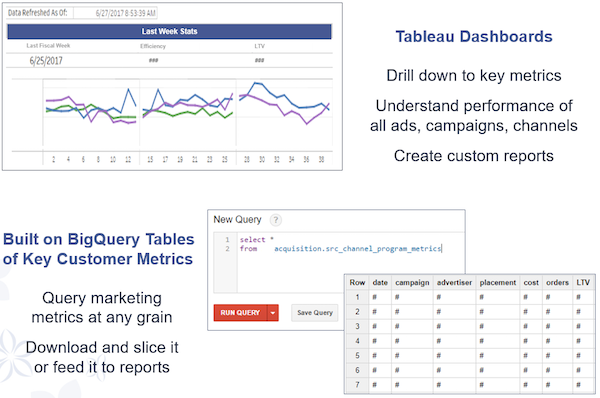
Task: Click the 'select *' line in the query editor
Action: point(256,240)
